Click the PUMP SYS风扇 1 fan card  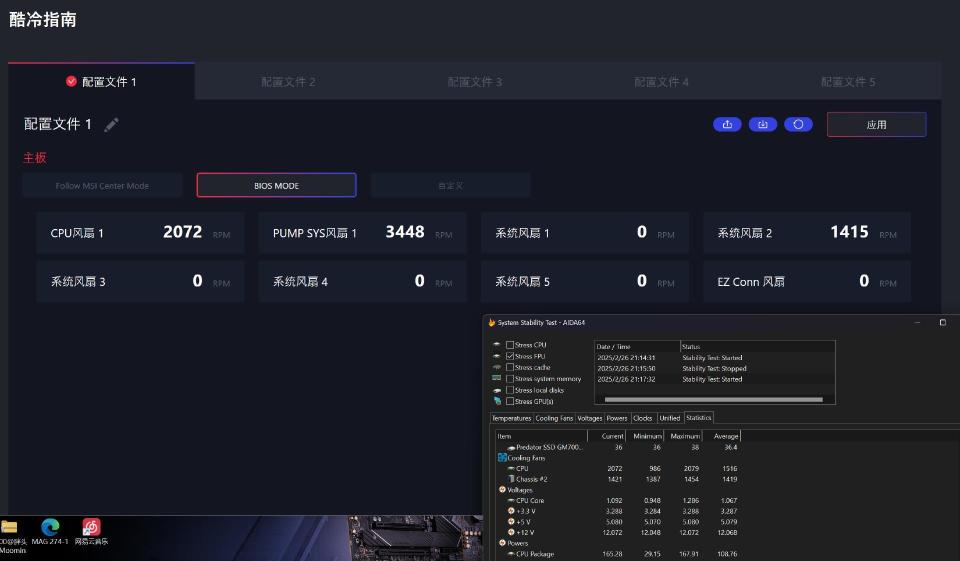(362, 233)
